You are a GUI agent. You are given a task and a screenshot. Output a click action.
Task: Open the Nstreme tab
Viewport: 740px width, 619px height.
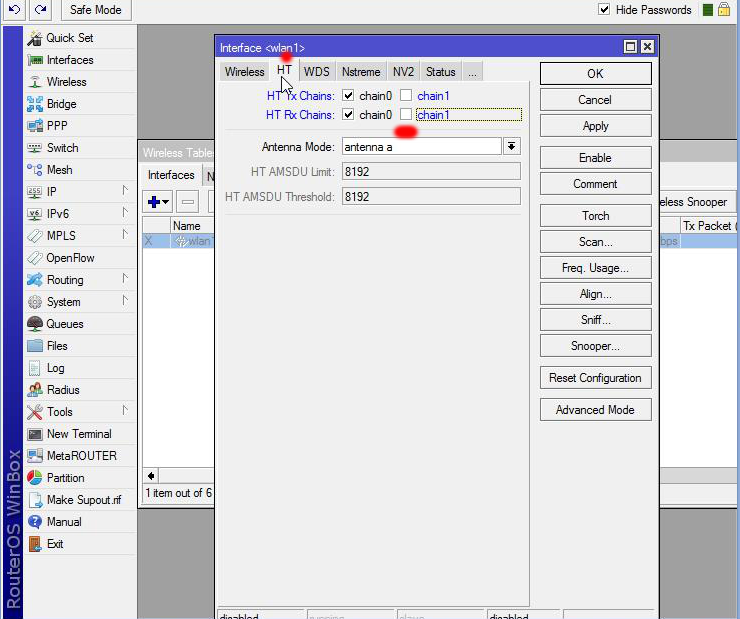click(361, 72)
